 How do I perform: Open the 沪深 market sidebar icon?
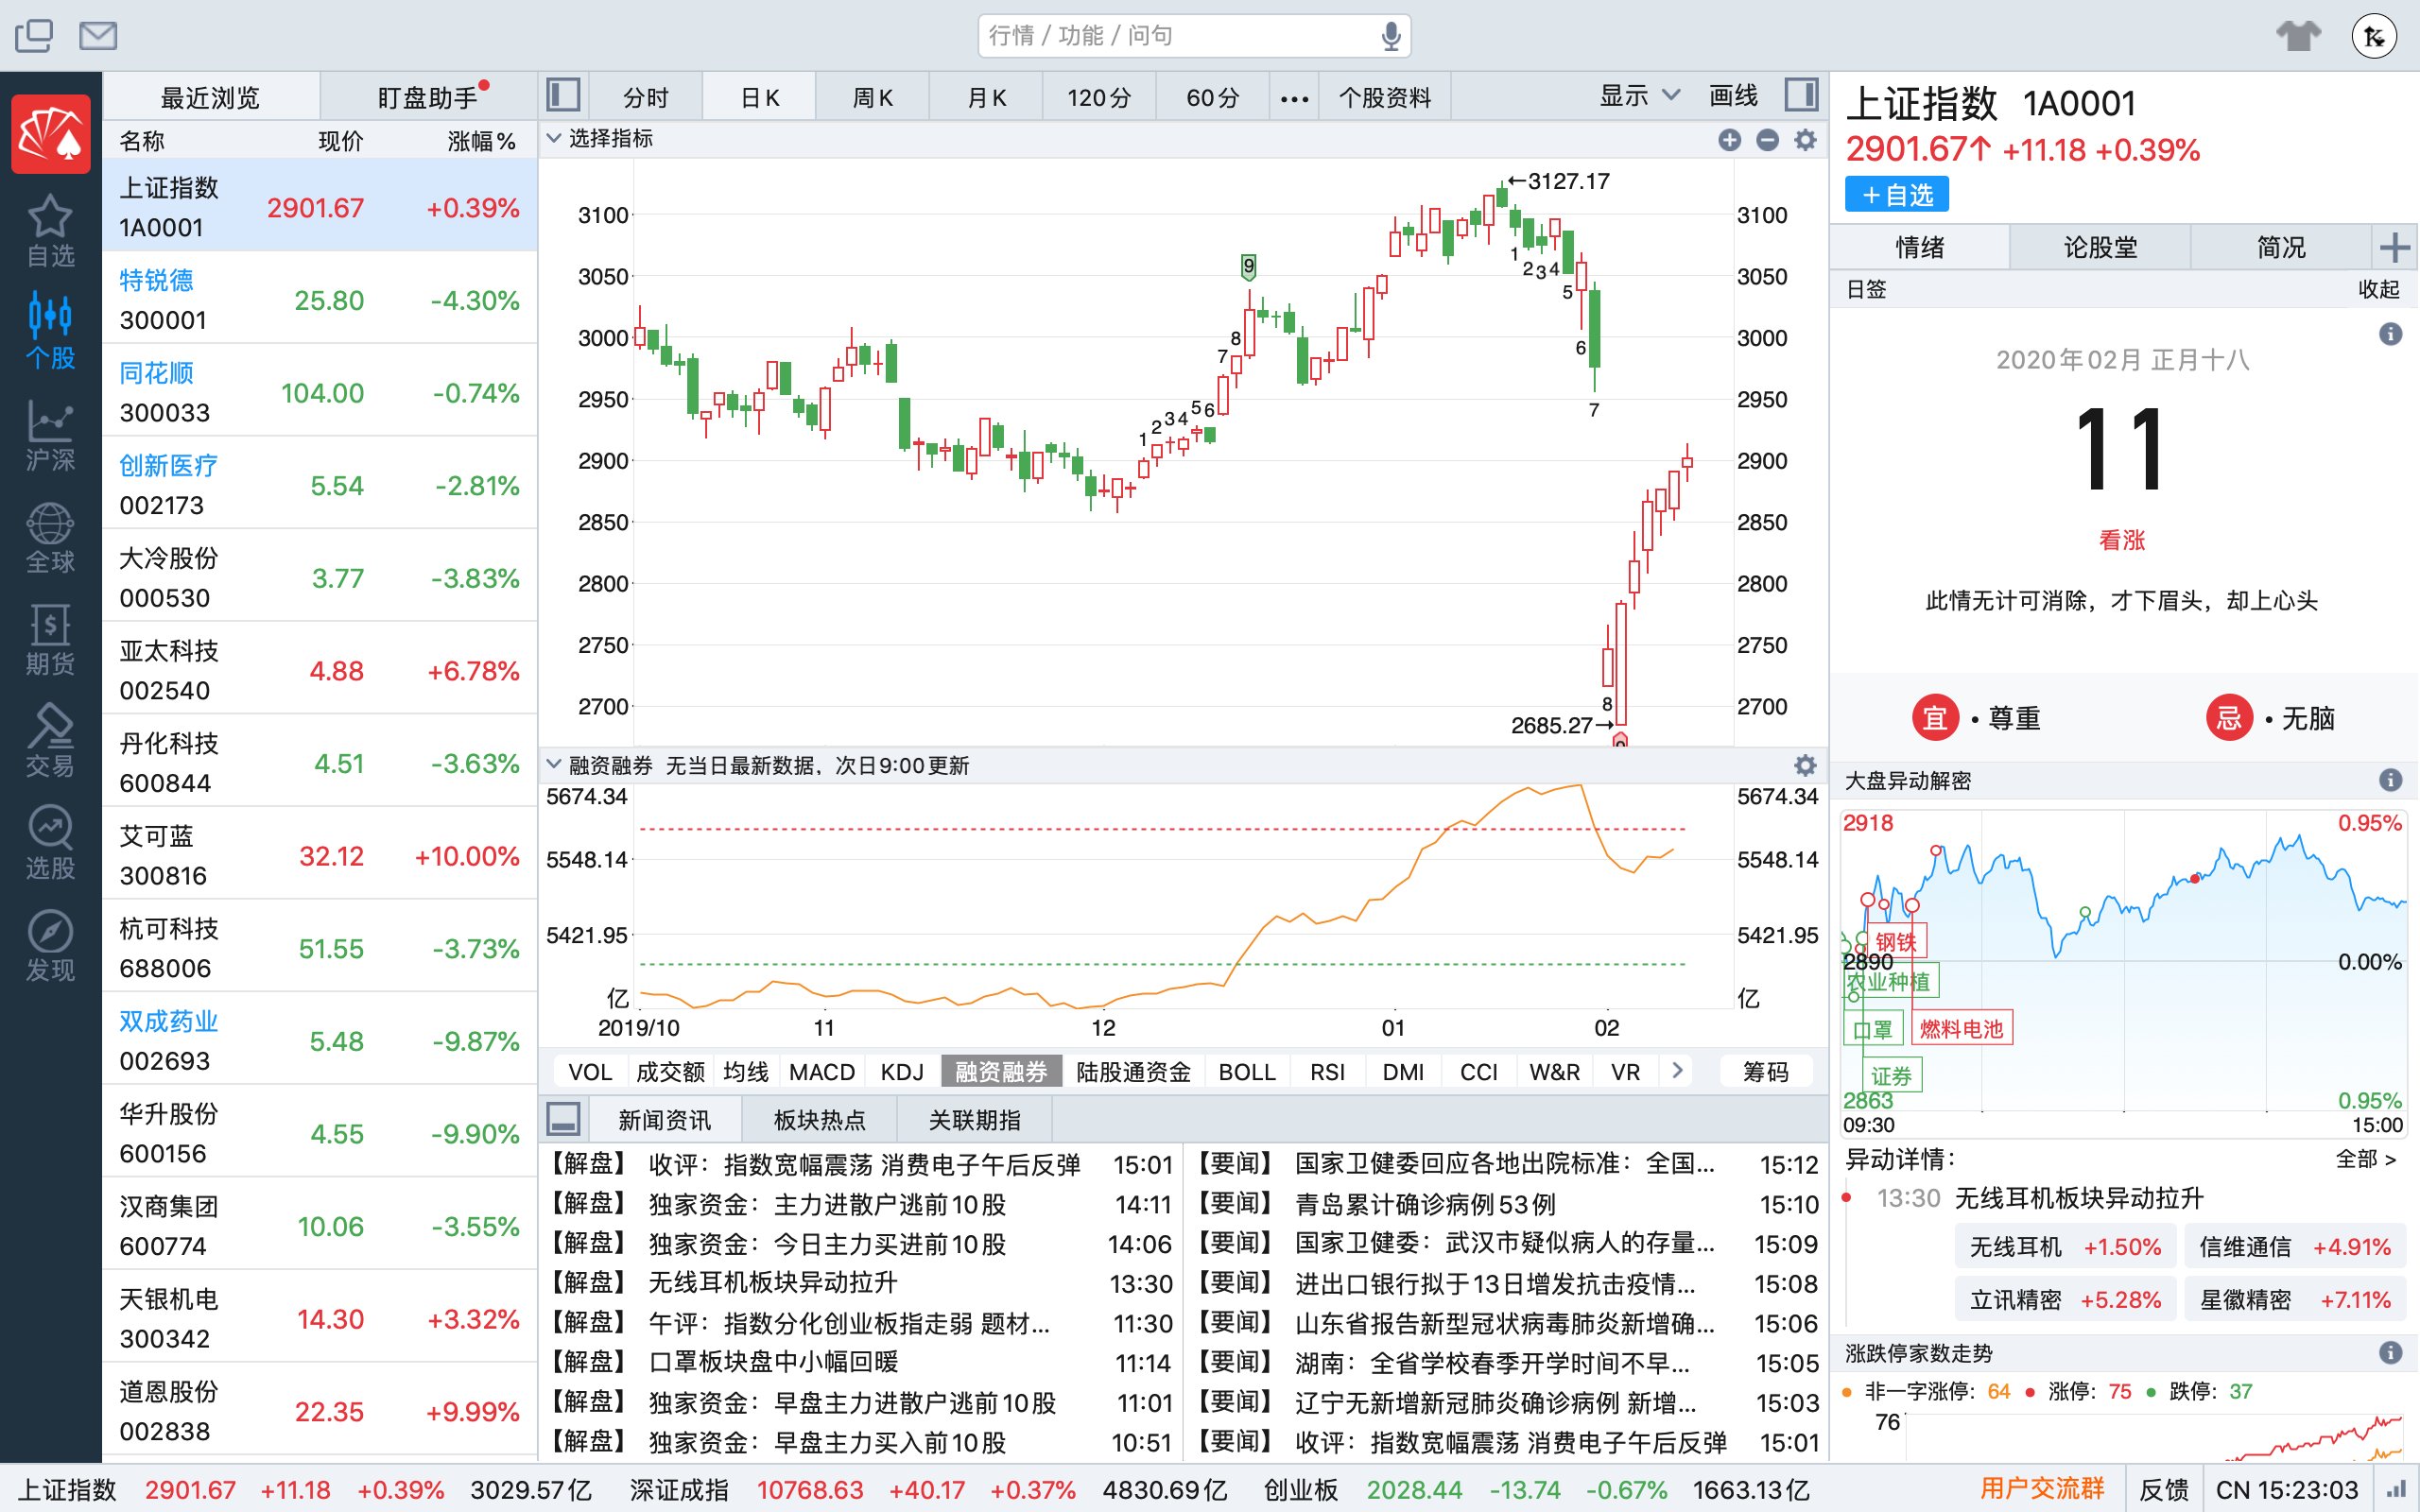pyautogui.click(x=50, y=435)
